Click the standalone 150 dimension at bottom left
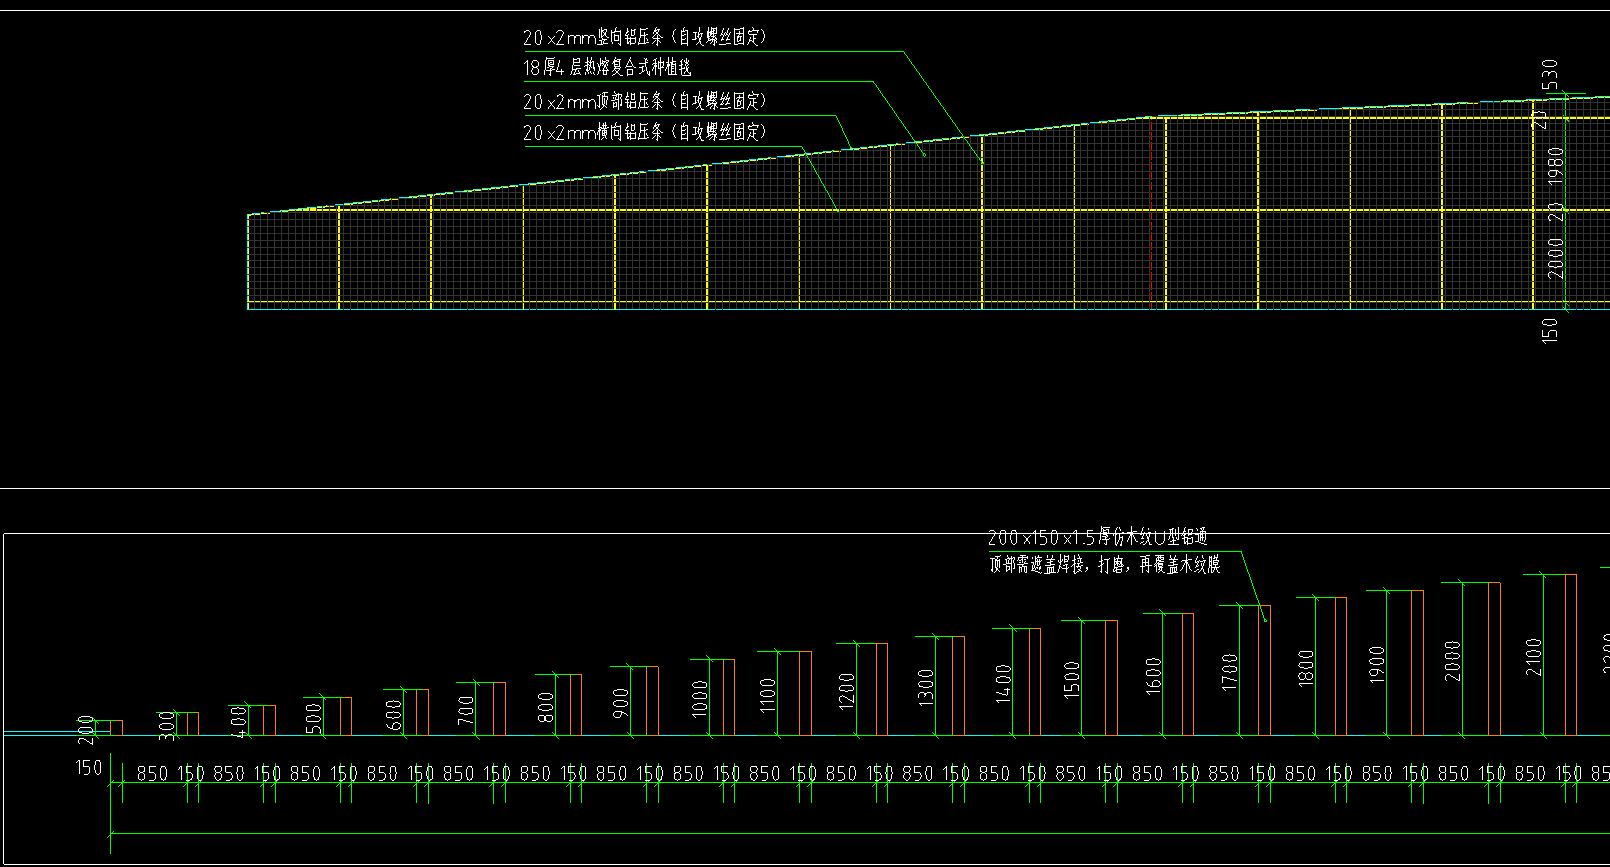The height and width of the screenshot is (867, 1610). pos(89,768)
